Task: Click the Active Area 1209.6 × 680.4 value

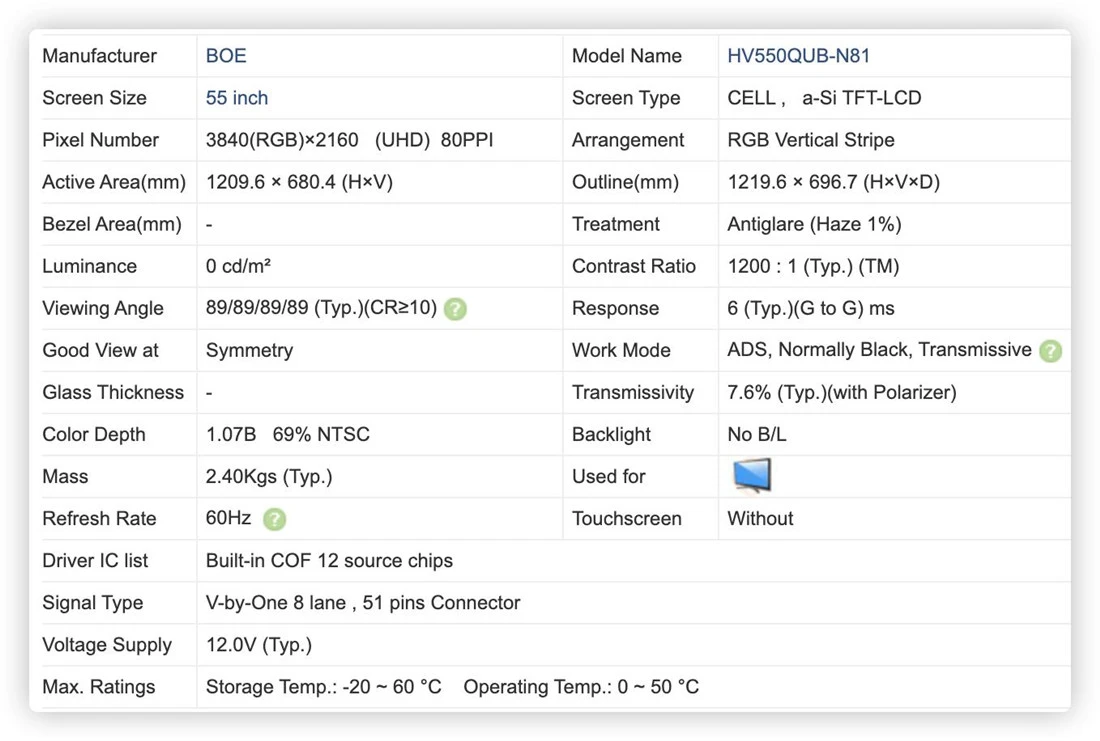Action: click(x=299, y=182)
